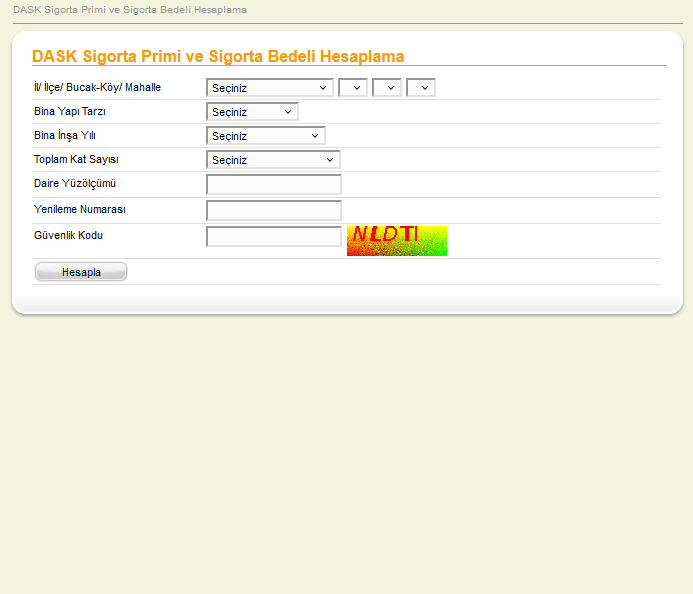The height and width of the screenshot is (594, 693).
Task: Click the Güvenlik Kodu input field
Action: (273, 236)
